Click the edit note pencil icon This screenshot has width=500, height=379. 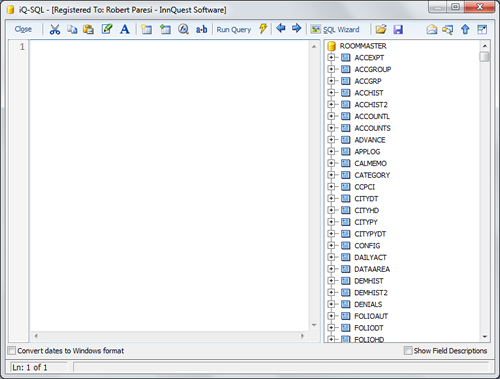[x=107, y=29]
